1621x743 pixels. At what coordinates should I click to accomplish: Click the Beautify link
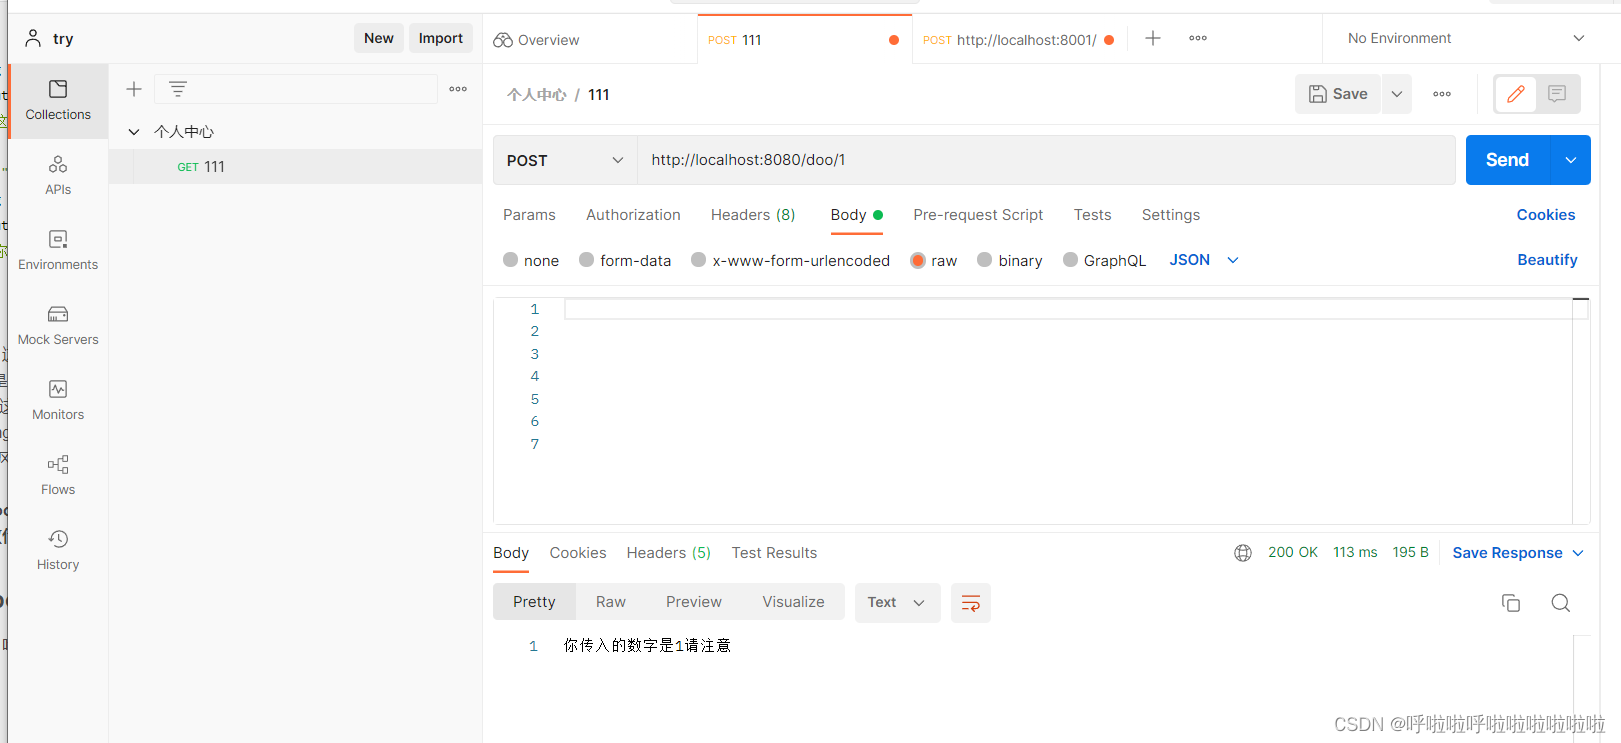[x=1547, y=260]
